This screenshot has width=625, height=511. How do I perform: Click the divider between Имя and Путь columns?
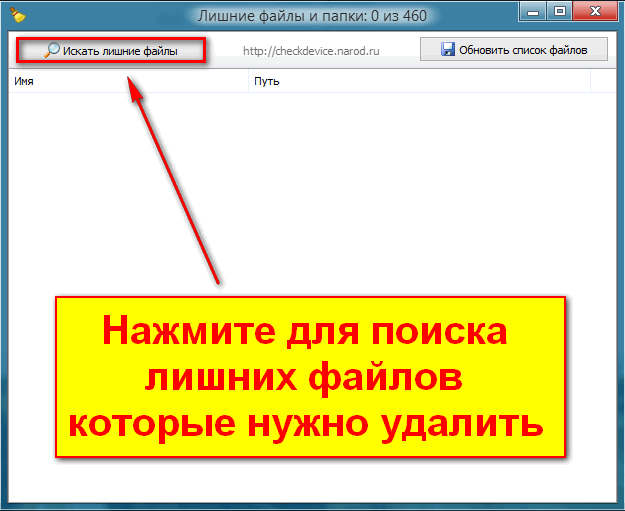point(248,81)
